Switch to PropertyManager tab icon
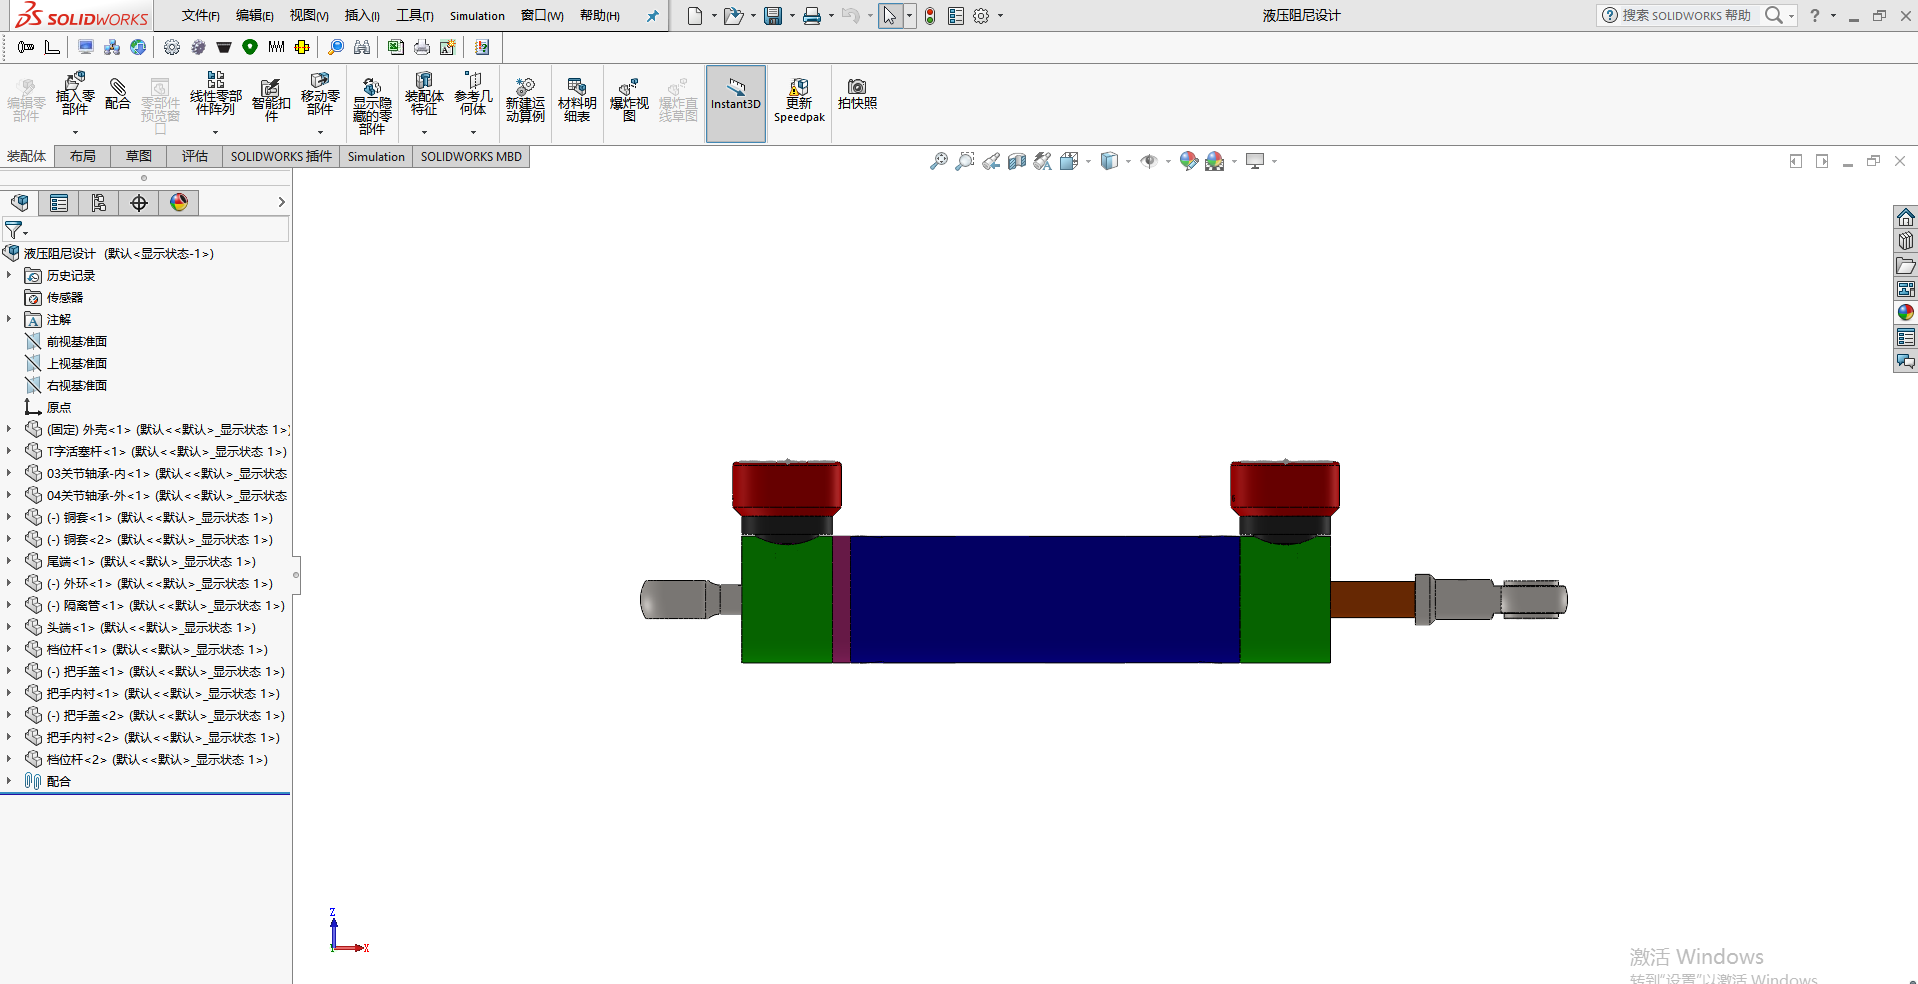This screenshot has width=1918, height=984. pyautogui.click(x=59, y=203)
